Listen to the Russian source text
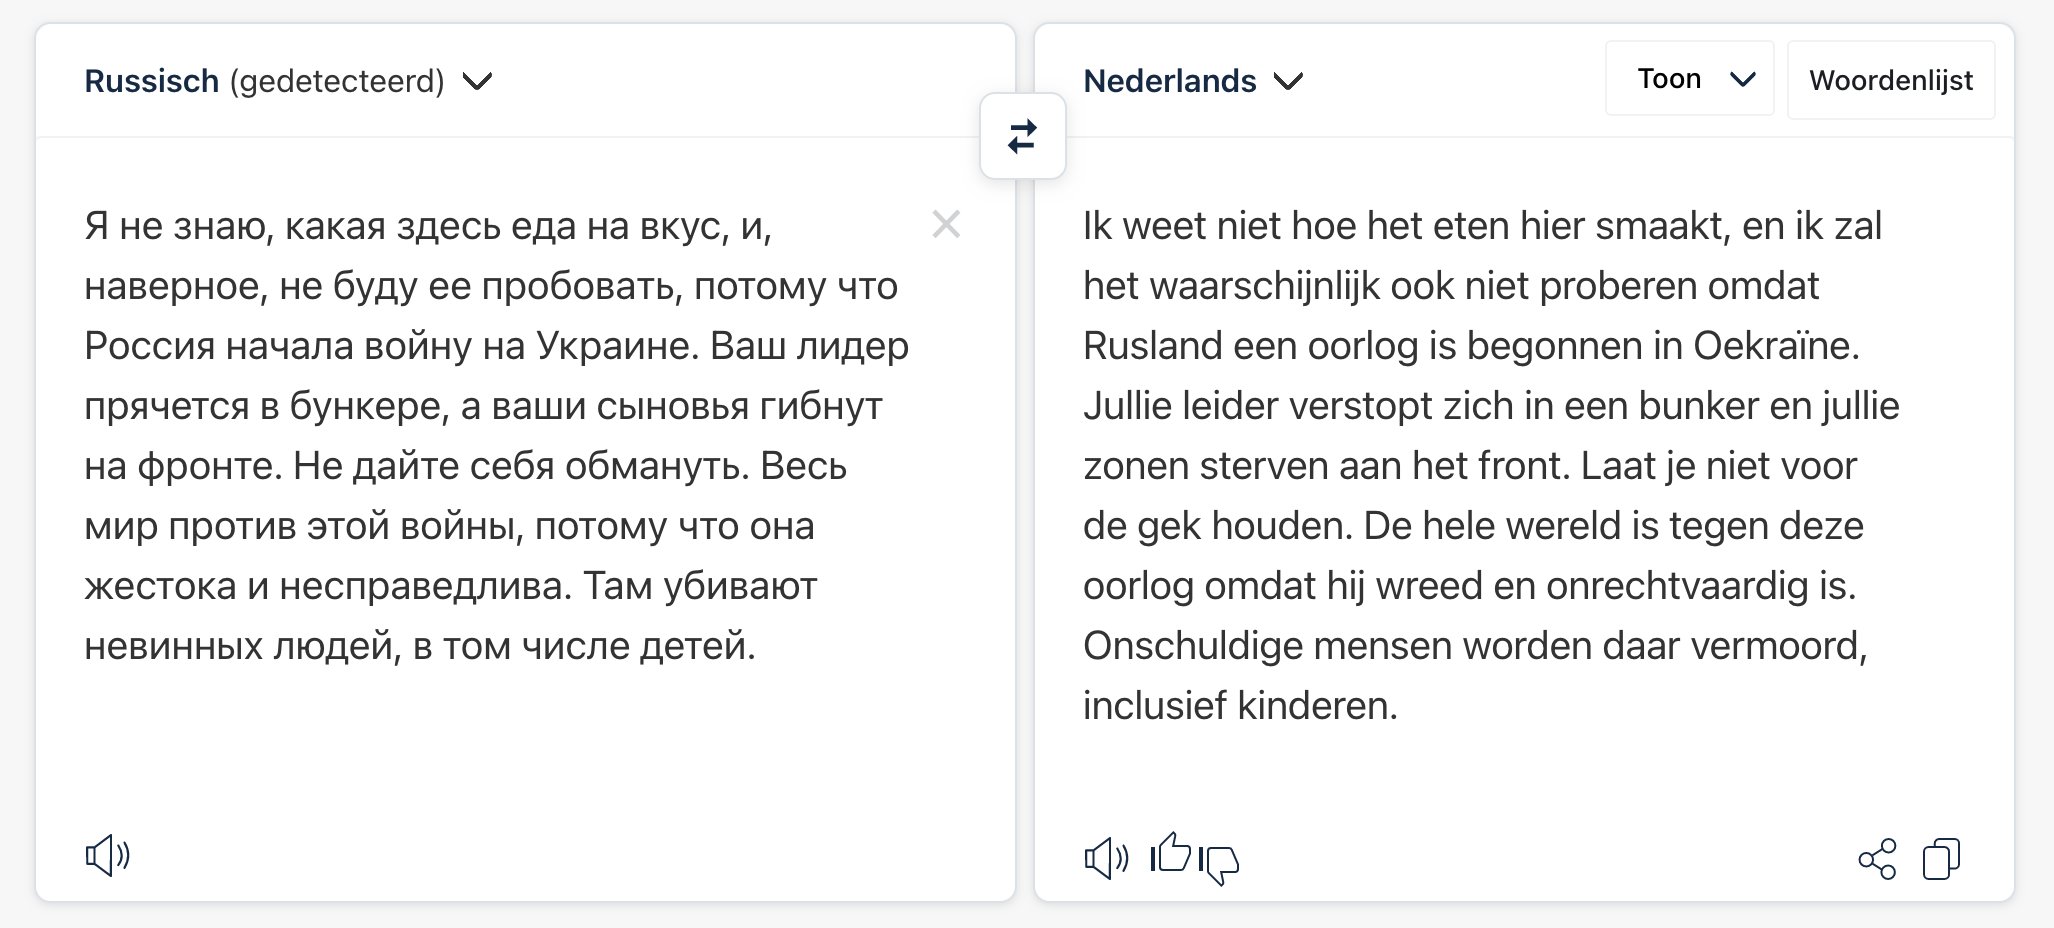The width and height of the screenshot is (2054, 928). pos(107,856)
